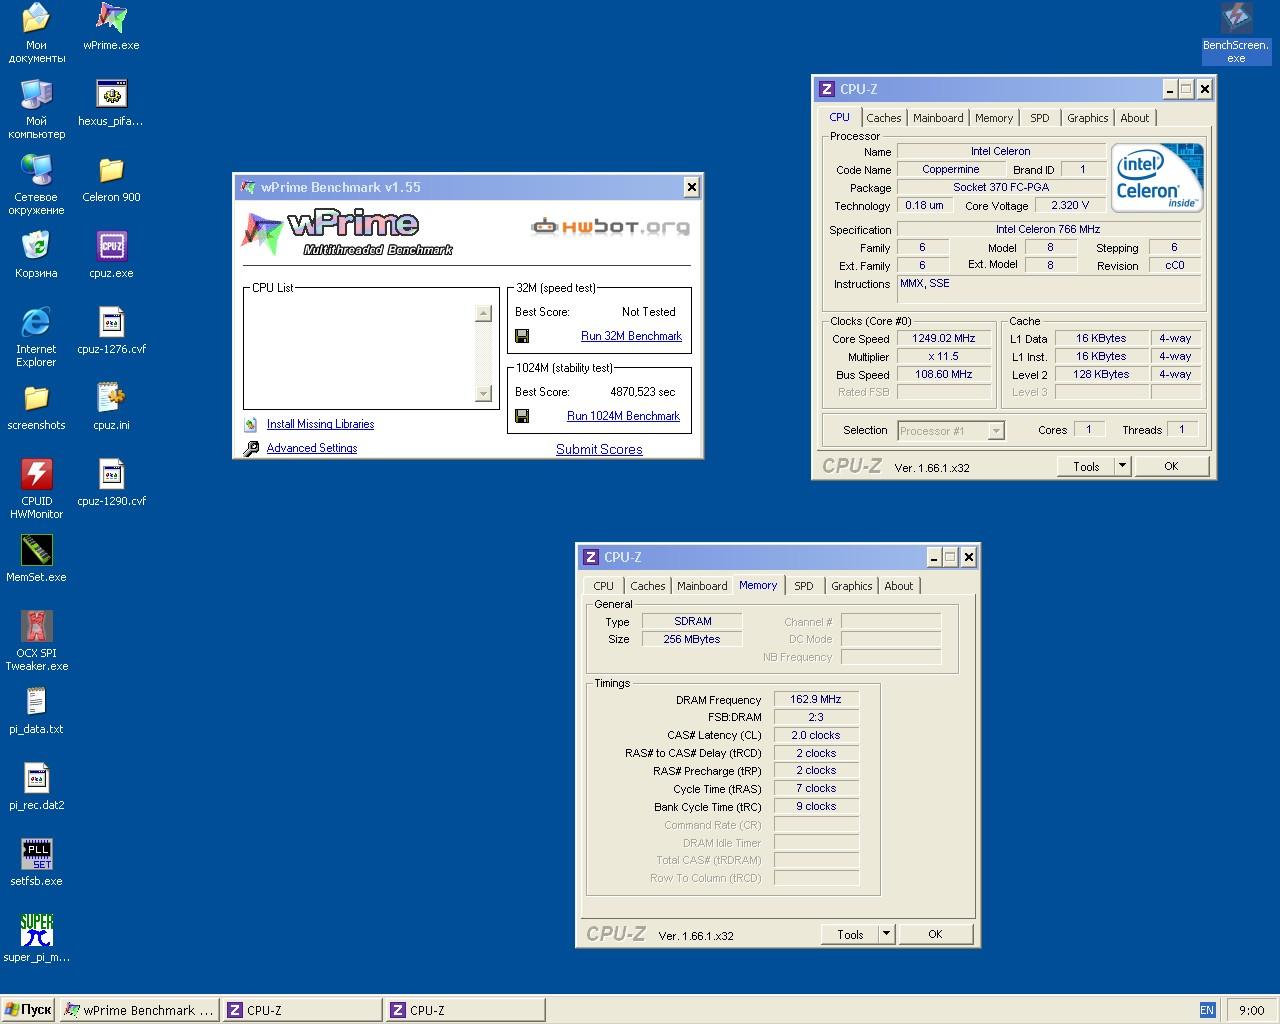Open the Пуск start menu
Screen dimensions: 1280x1024
(28, 1010)
